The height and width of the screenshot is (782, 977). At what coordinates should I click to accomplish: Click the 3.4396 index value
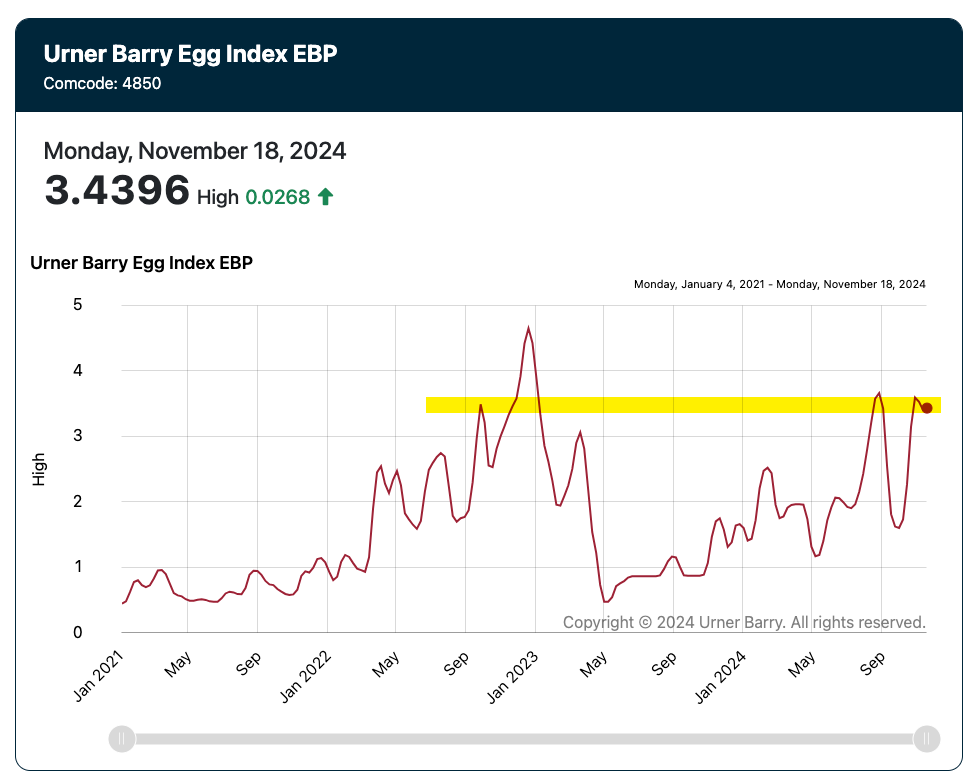coord(117,190)
